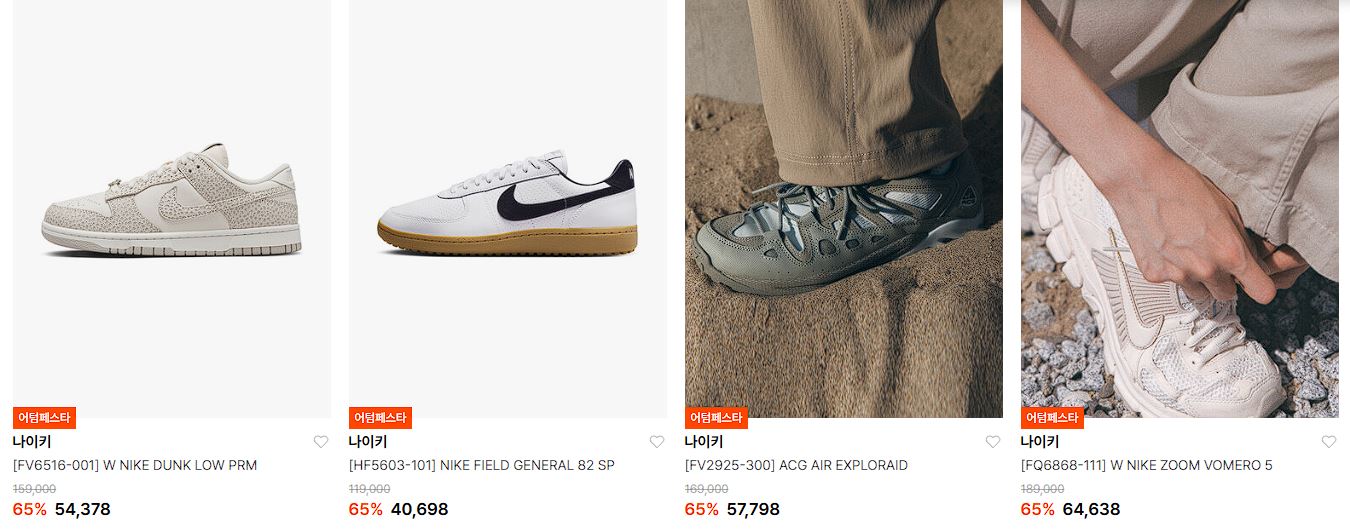Click the 64,638 discounted price
This screenshot has height=530, width=1350.
1092,510
